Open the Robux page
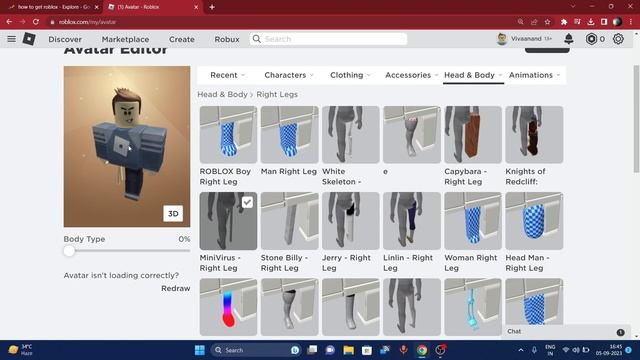The image size is (640, 360). click(227, 39)
